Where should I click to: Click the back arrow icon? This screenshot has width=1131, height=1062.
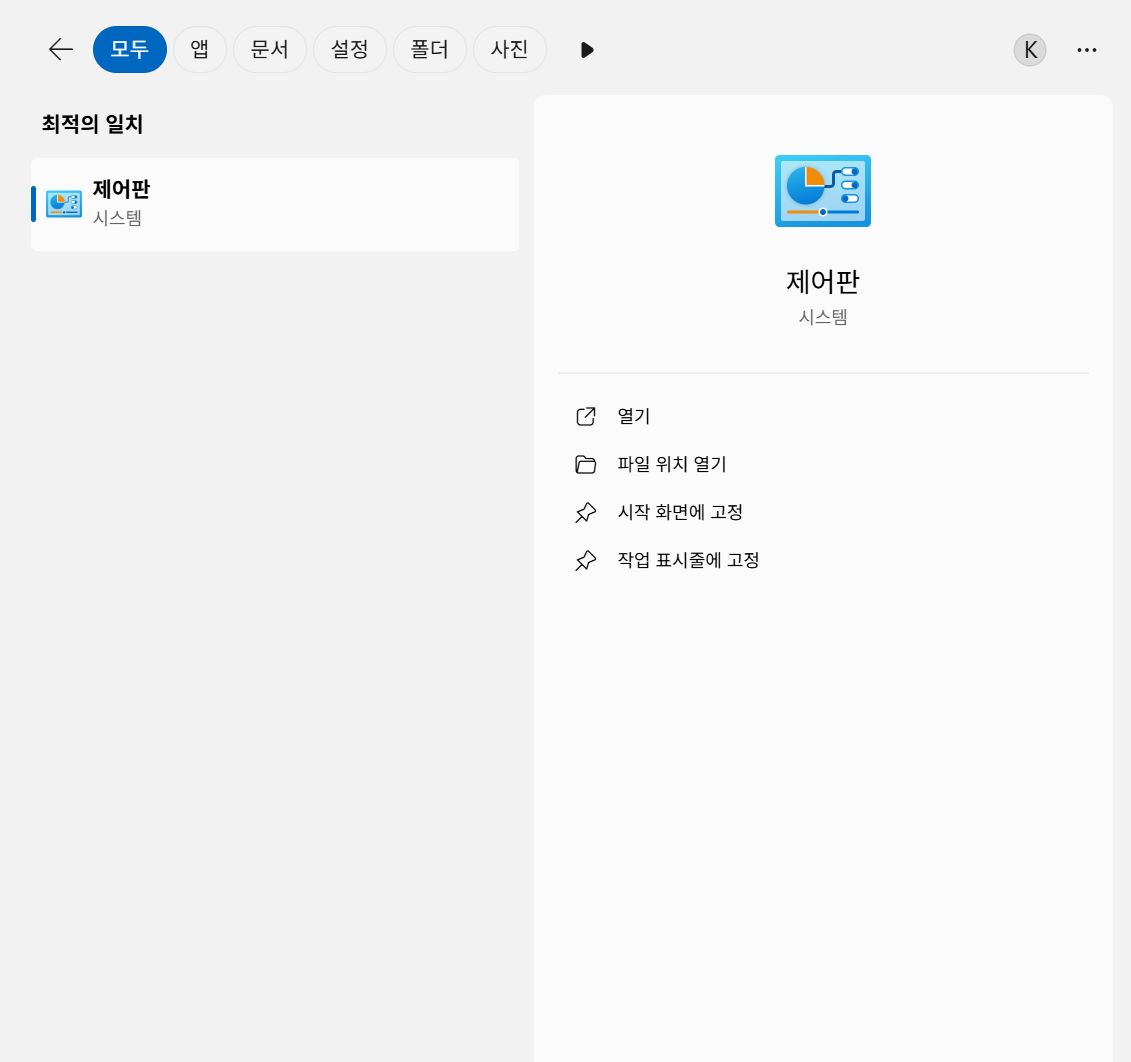tap(59, 49)
